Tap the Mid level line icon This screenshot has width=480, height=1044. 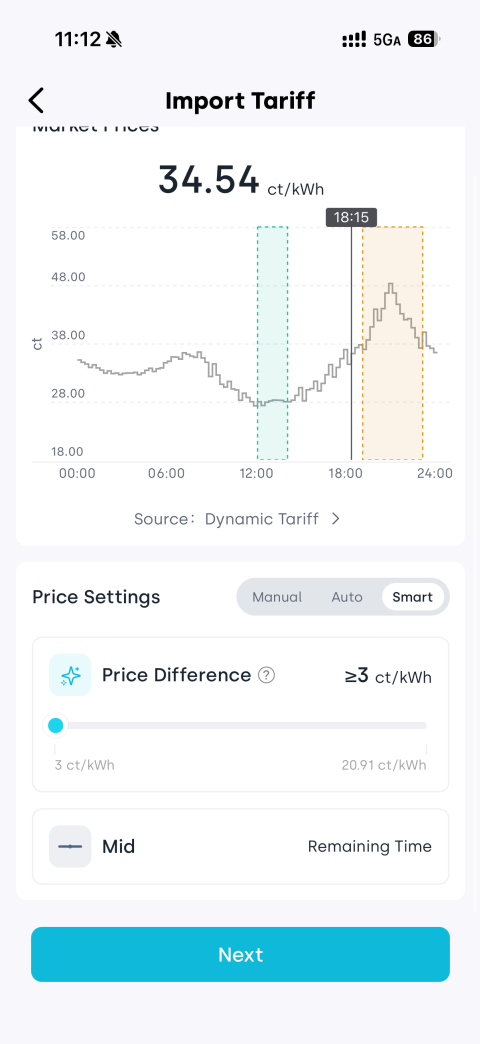click(70, 846)
